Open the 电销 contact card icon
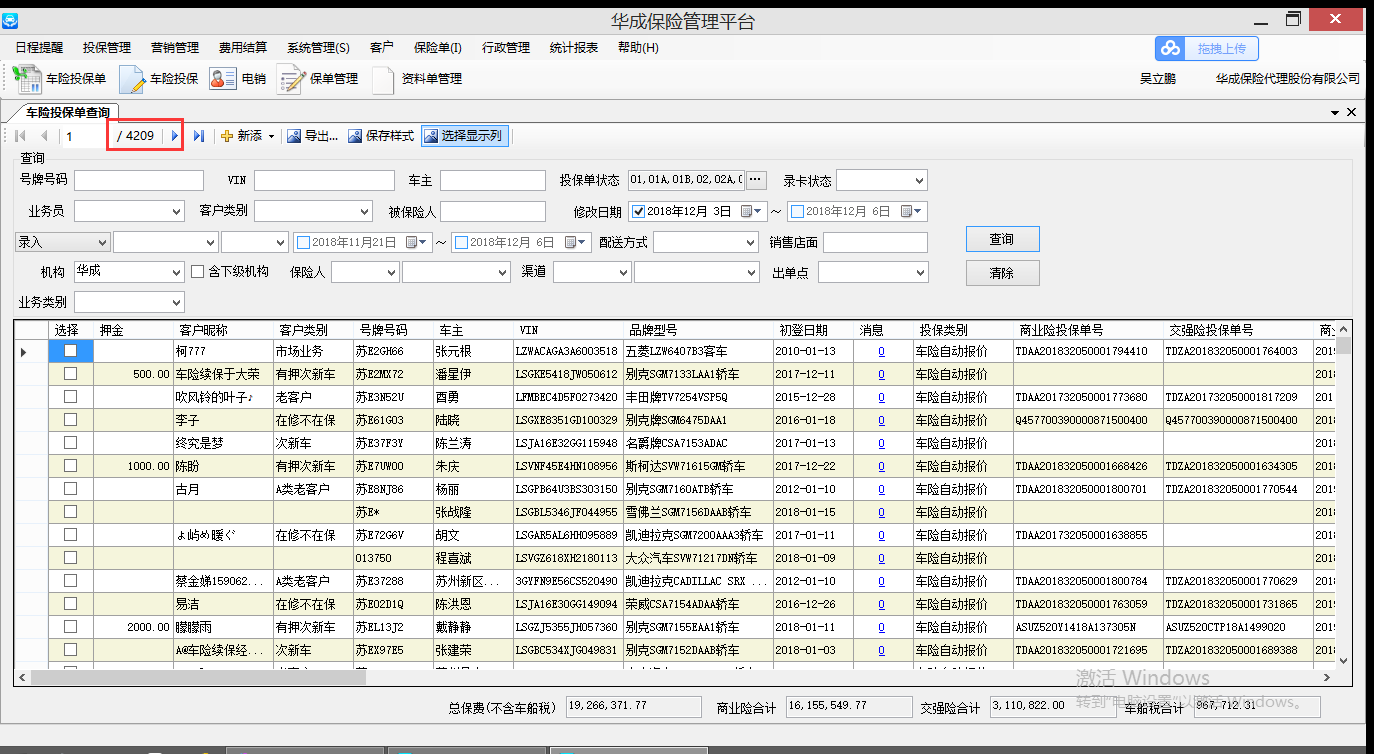Screen dimensions: 1374x754 (x=222, y=78)
